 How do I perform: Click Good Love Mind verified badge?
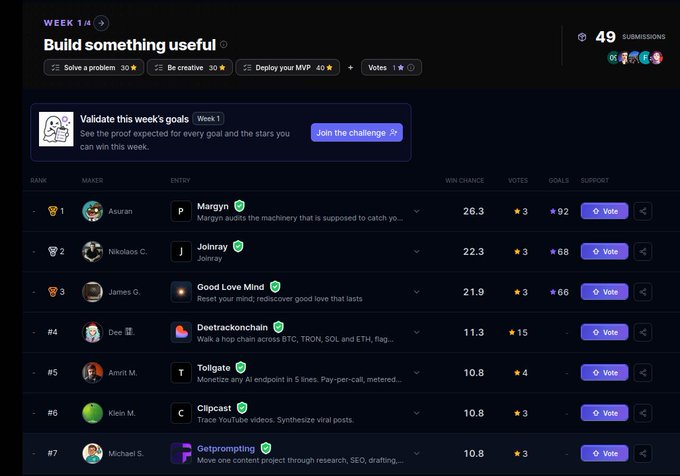tap(275, 287)
